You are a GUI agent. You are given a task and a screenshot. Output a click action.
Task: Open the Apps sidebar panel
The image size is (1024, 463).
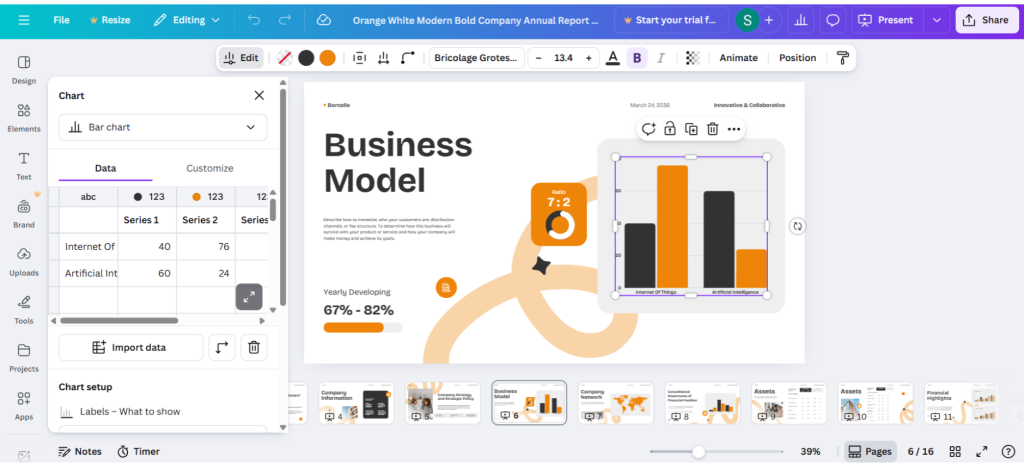click(x=24, y=405)
